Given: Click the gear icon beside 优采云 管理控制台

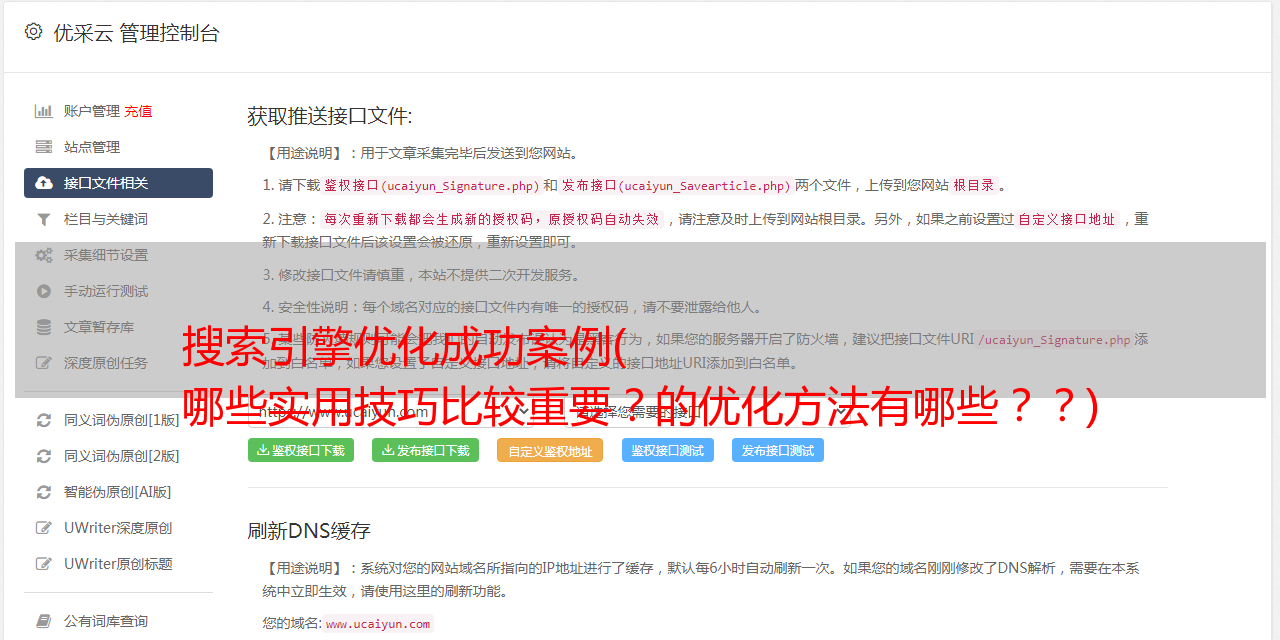Looking at the screenshot, I should tap(34, 32).
